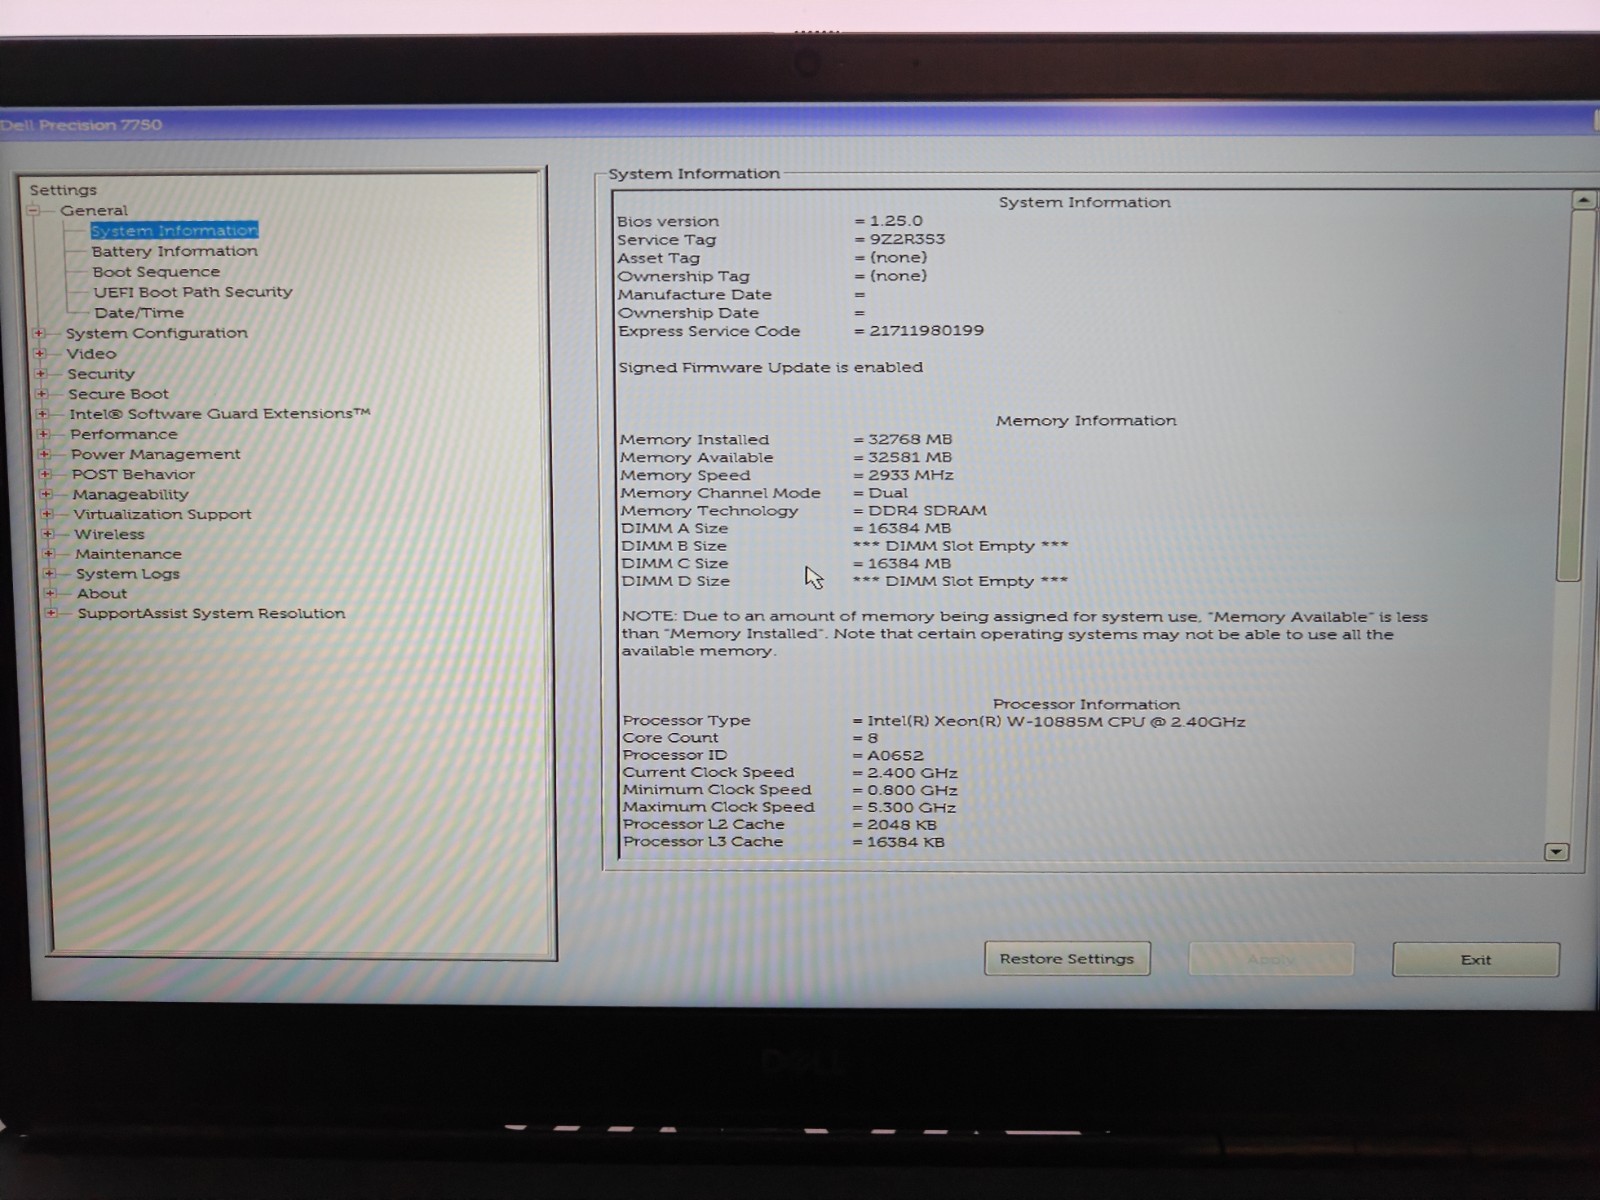Select the Performance label
The width and height of the screenshot is (1600, 1200).
pyautogui.click(x=124, y=434)
